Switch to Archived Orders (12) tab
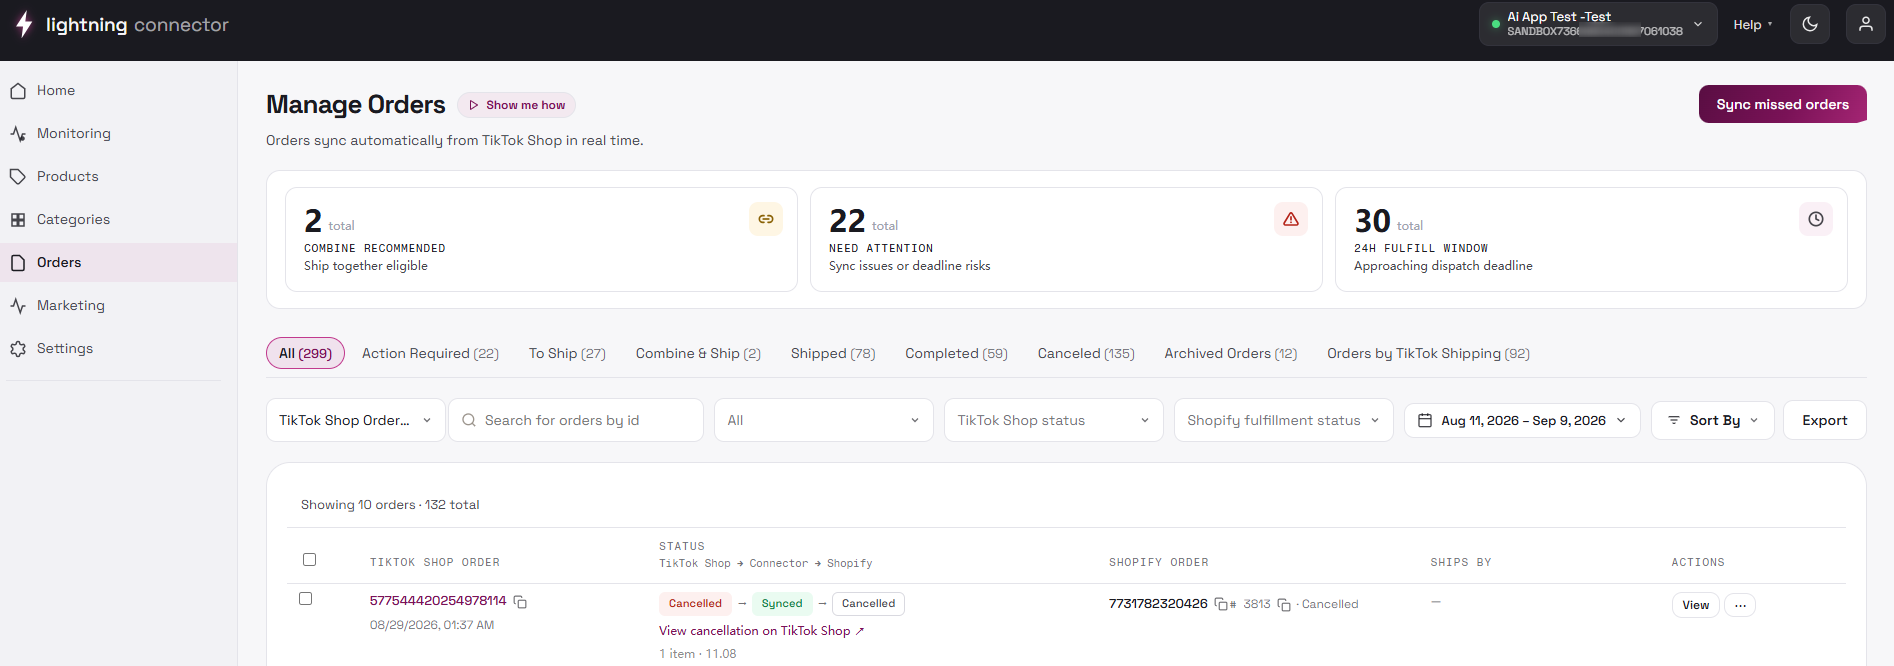The width and height of the screenshot is (1894, 666). click(1230, 353)
